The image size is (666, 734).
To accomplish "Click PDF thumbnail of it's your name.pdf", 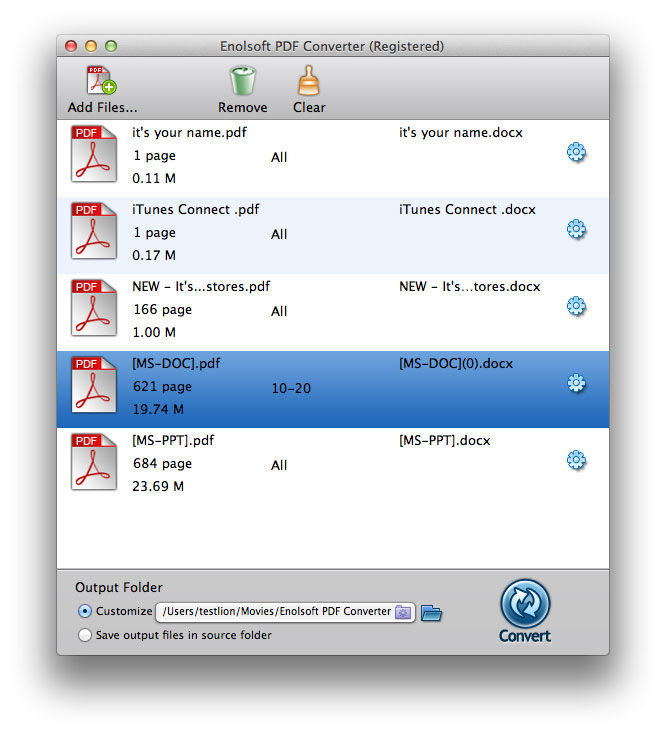I will (94, 154).
